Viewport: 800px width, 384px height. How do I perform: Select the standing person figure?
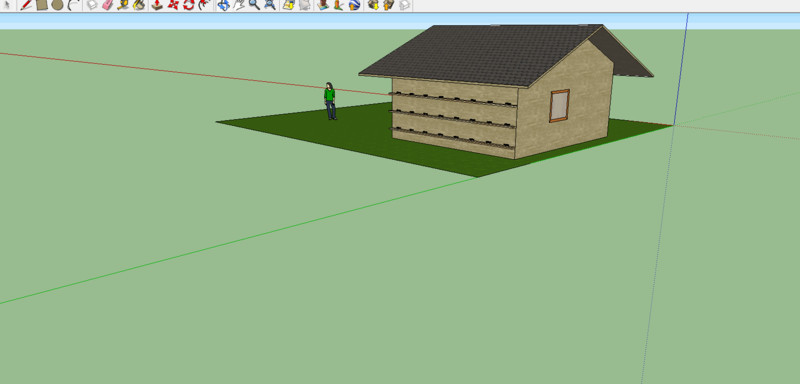(x=330, y=101)
